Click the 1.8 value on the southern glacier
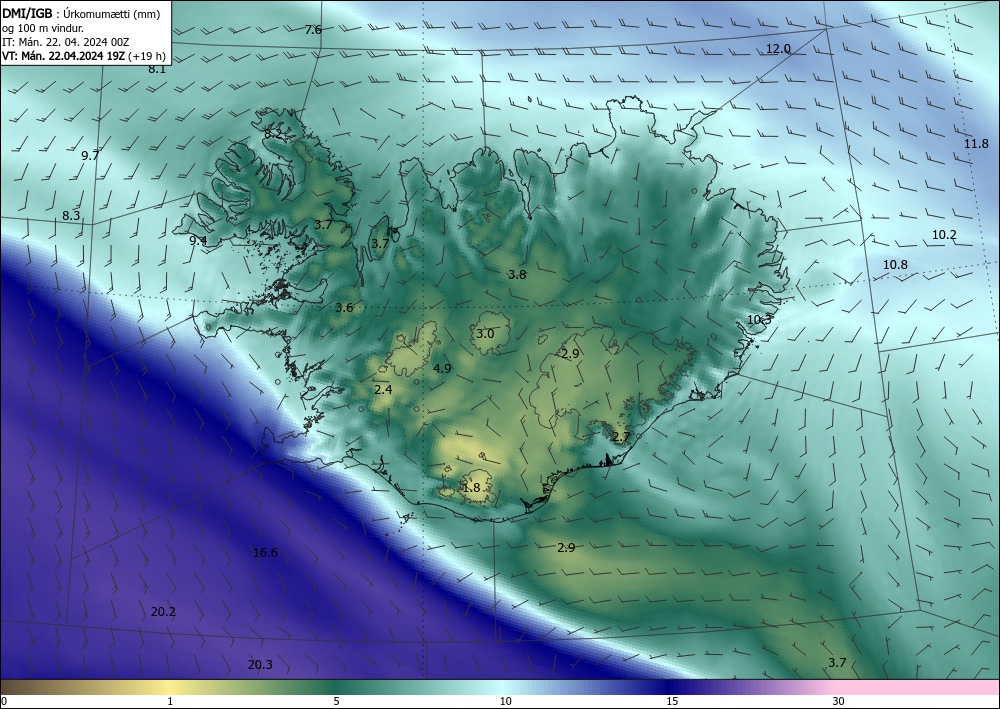Viewport: 1000px width, 709px height. click(x=471, y=488)
